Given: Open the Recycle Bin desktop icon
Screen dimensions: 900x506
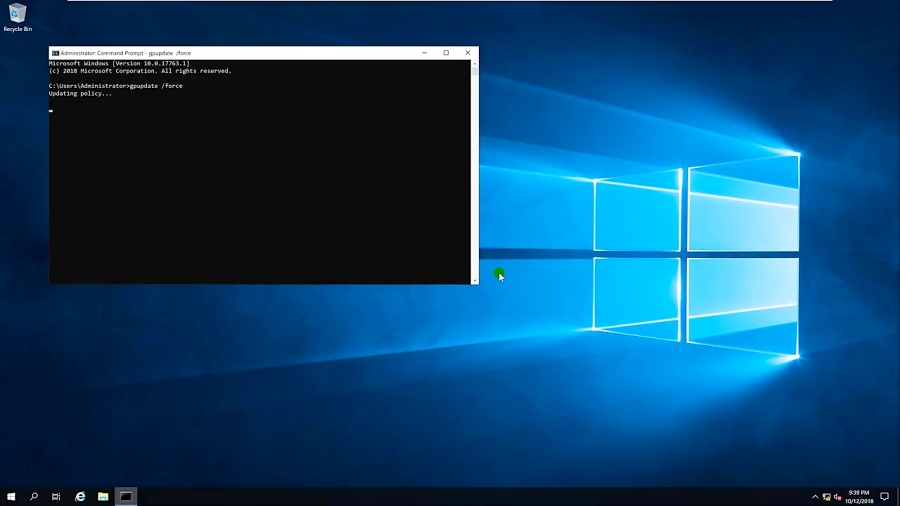Looking at the screenshot, I should coord(17,18).
